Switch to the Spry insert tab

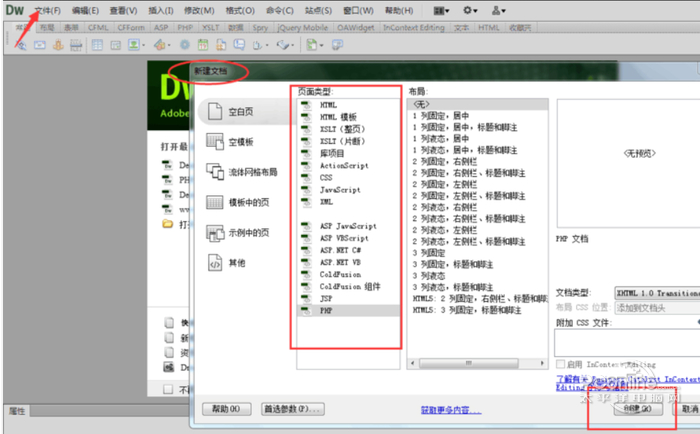click(x=260, y=28)
